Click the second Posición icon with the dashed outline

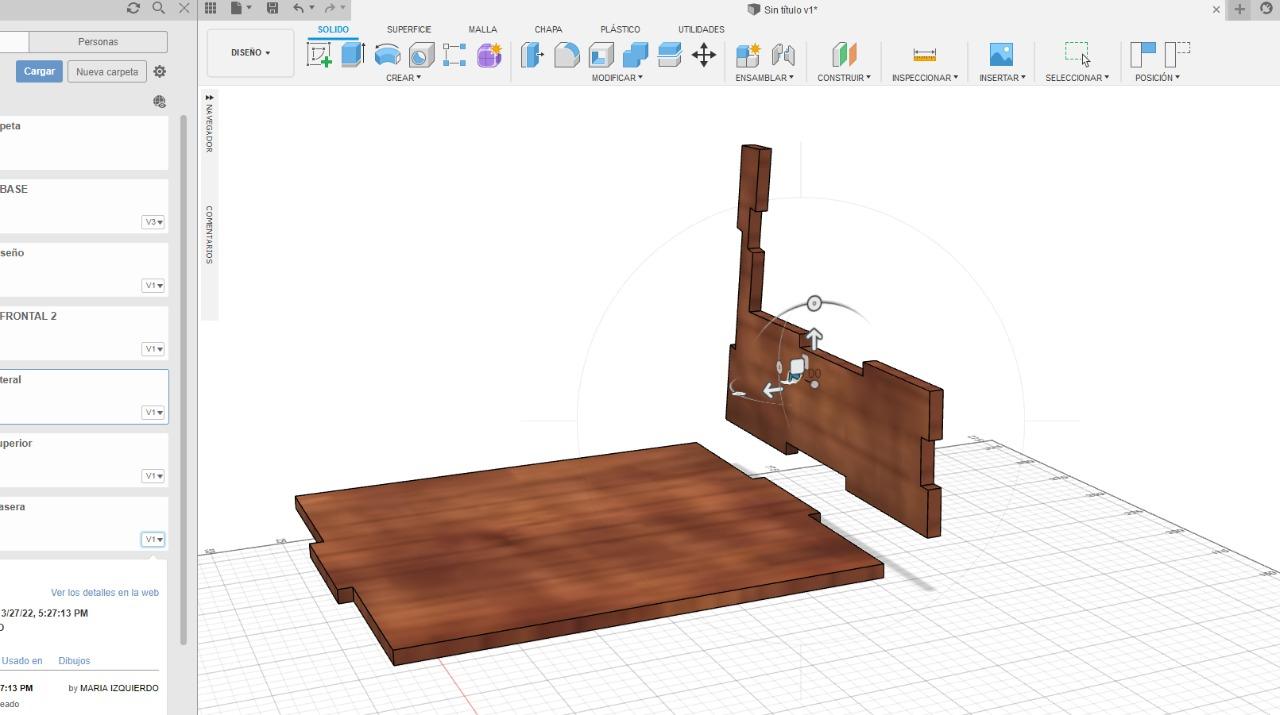point(1177,55)
